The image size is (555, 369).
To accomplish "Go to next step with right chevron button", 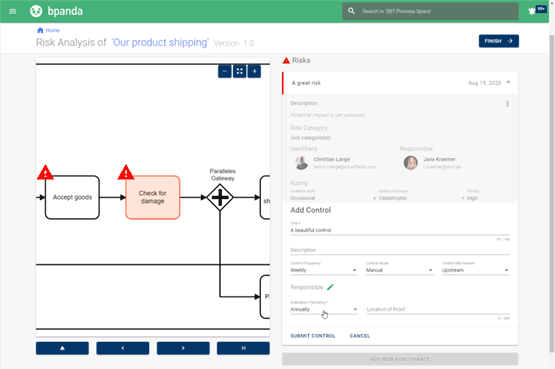I will pyautogui.click(x=183, y=348).
